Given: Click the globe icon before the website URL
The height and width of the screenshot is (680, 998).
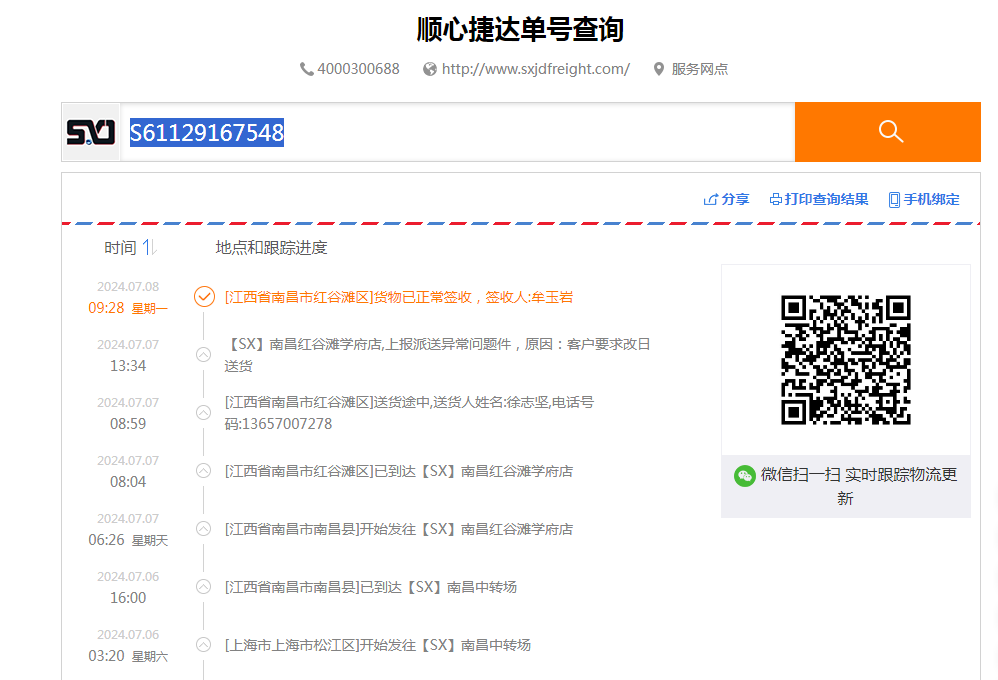Looking at the screenshot, I should [x=430, y=69].
